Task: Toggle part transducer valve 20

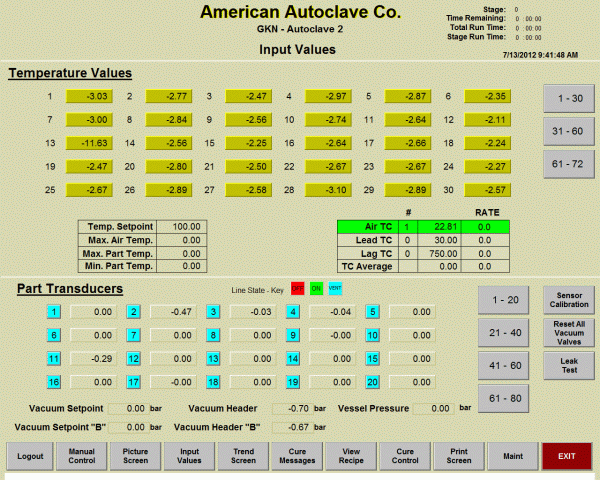Action: pyautogui.click(x=373, y=381)
